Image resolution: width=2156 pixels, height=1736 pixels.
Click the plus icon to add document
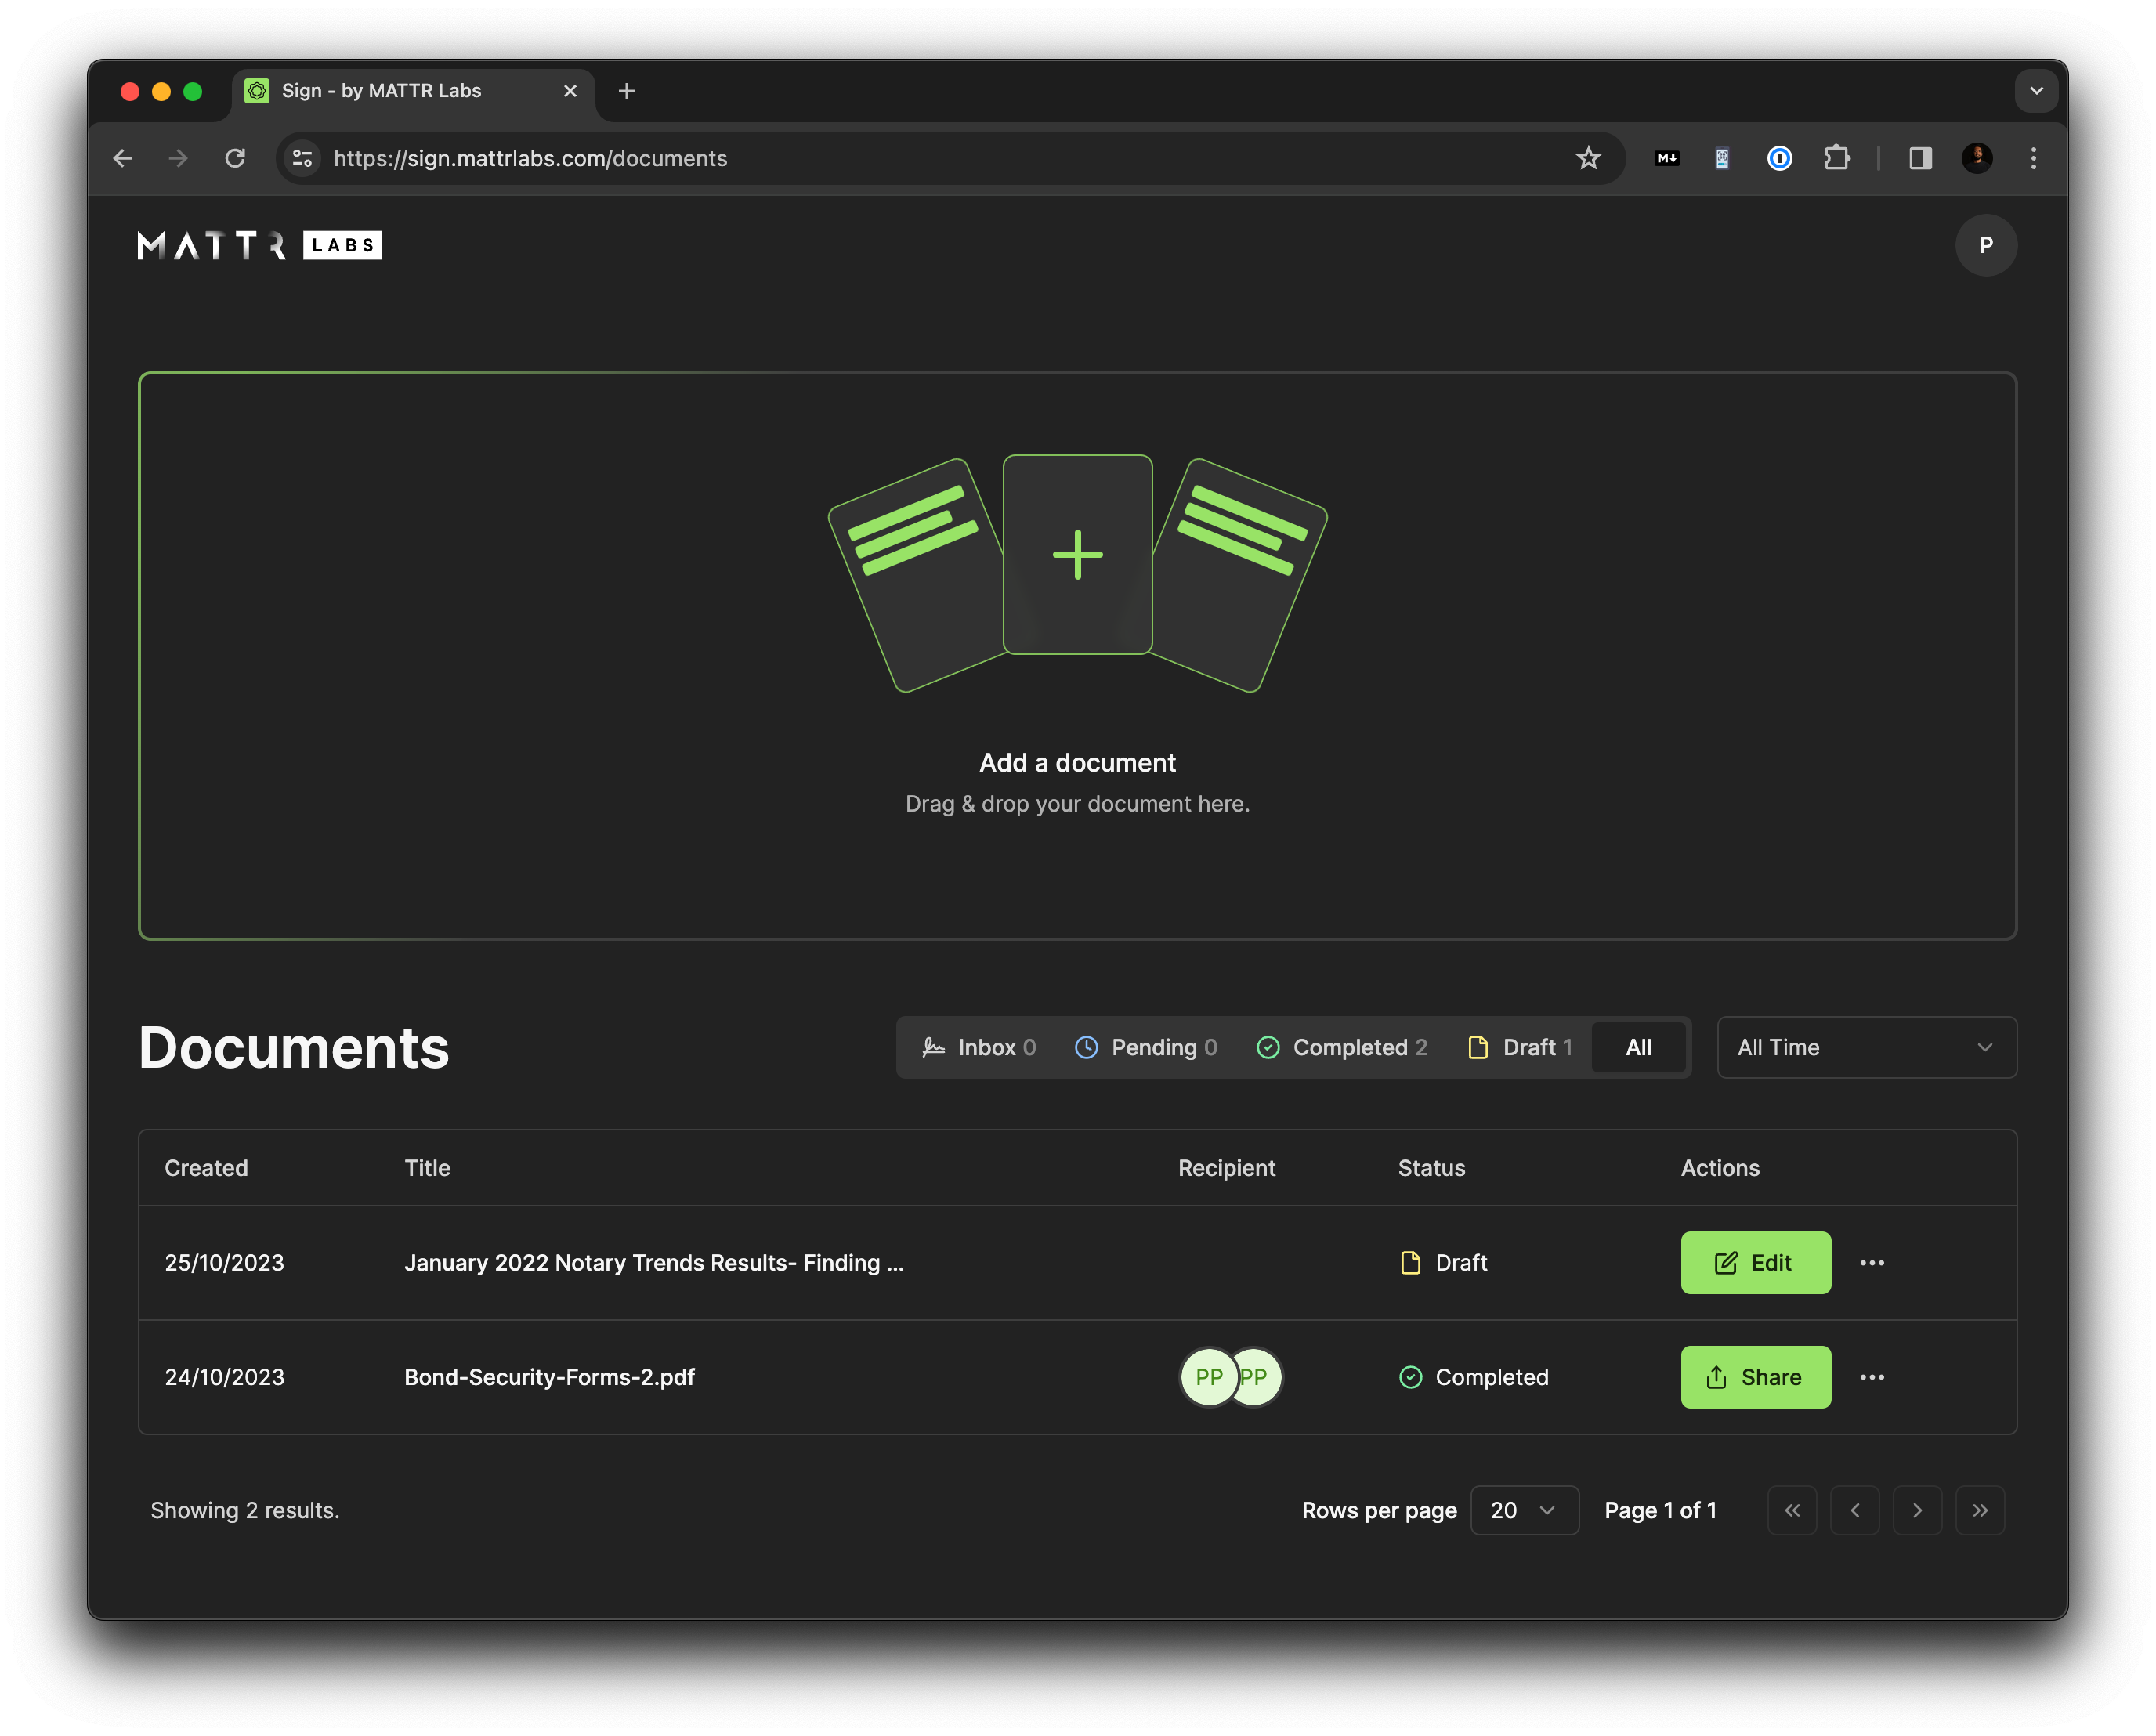point(1077,555)
